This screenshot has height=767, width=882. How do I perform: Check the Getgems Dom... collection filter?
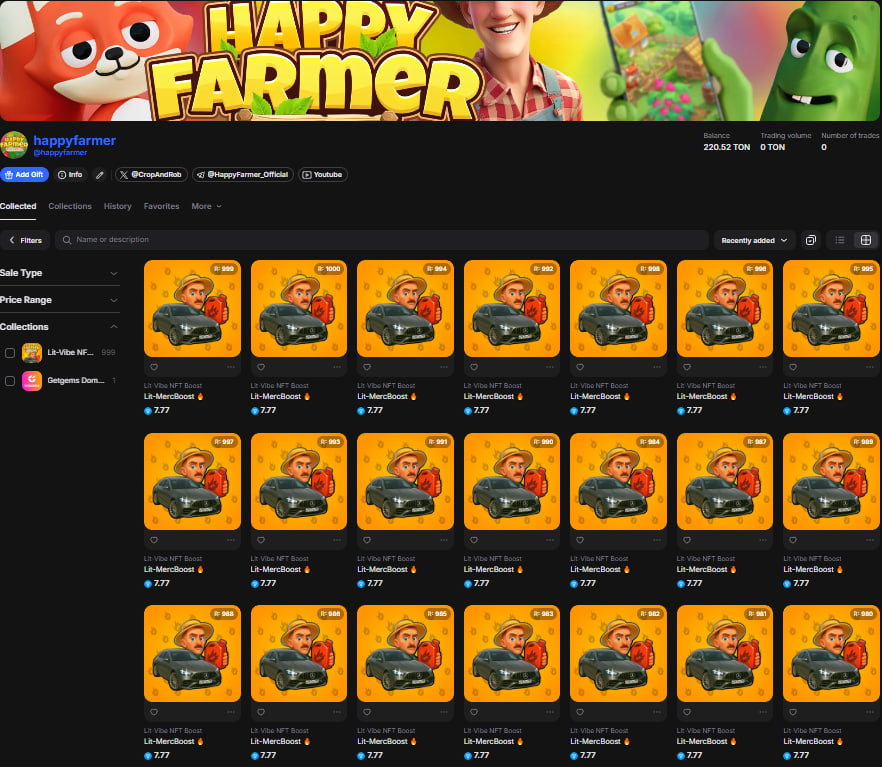[x=10, y=381]
